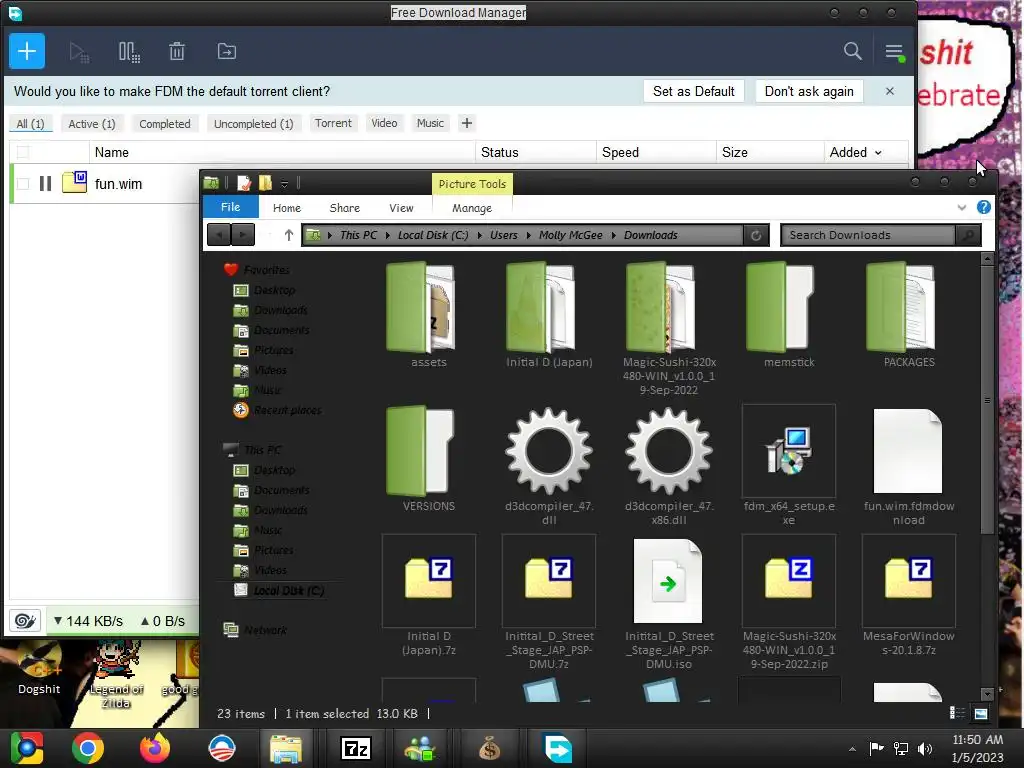Select the All (1) filter tab

pyautogui.click(x=30, y=123)
